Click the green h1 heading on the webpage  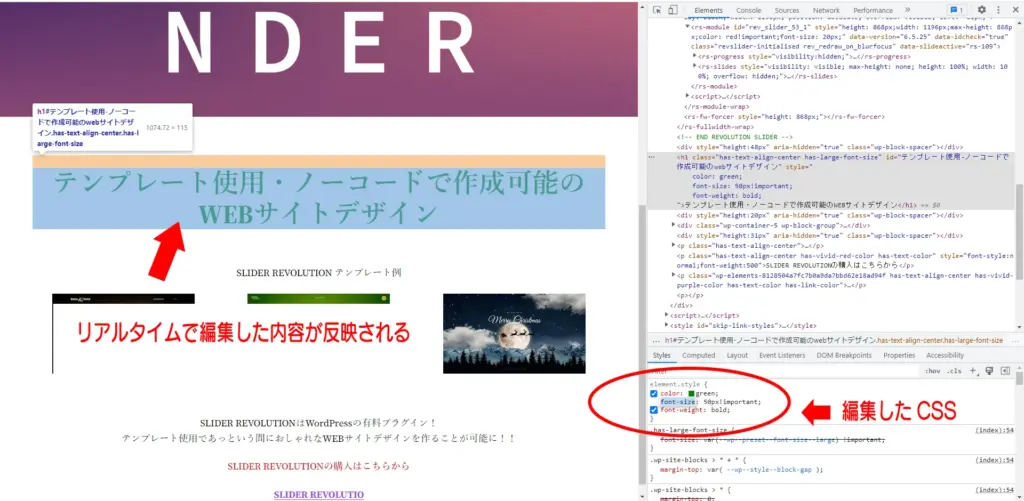click(x=318, y=198)
